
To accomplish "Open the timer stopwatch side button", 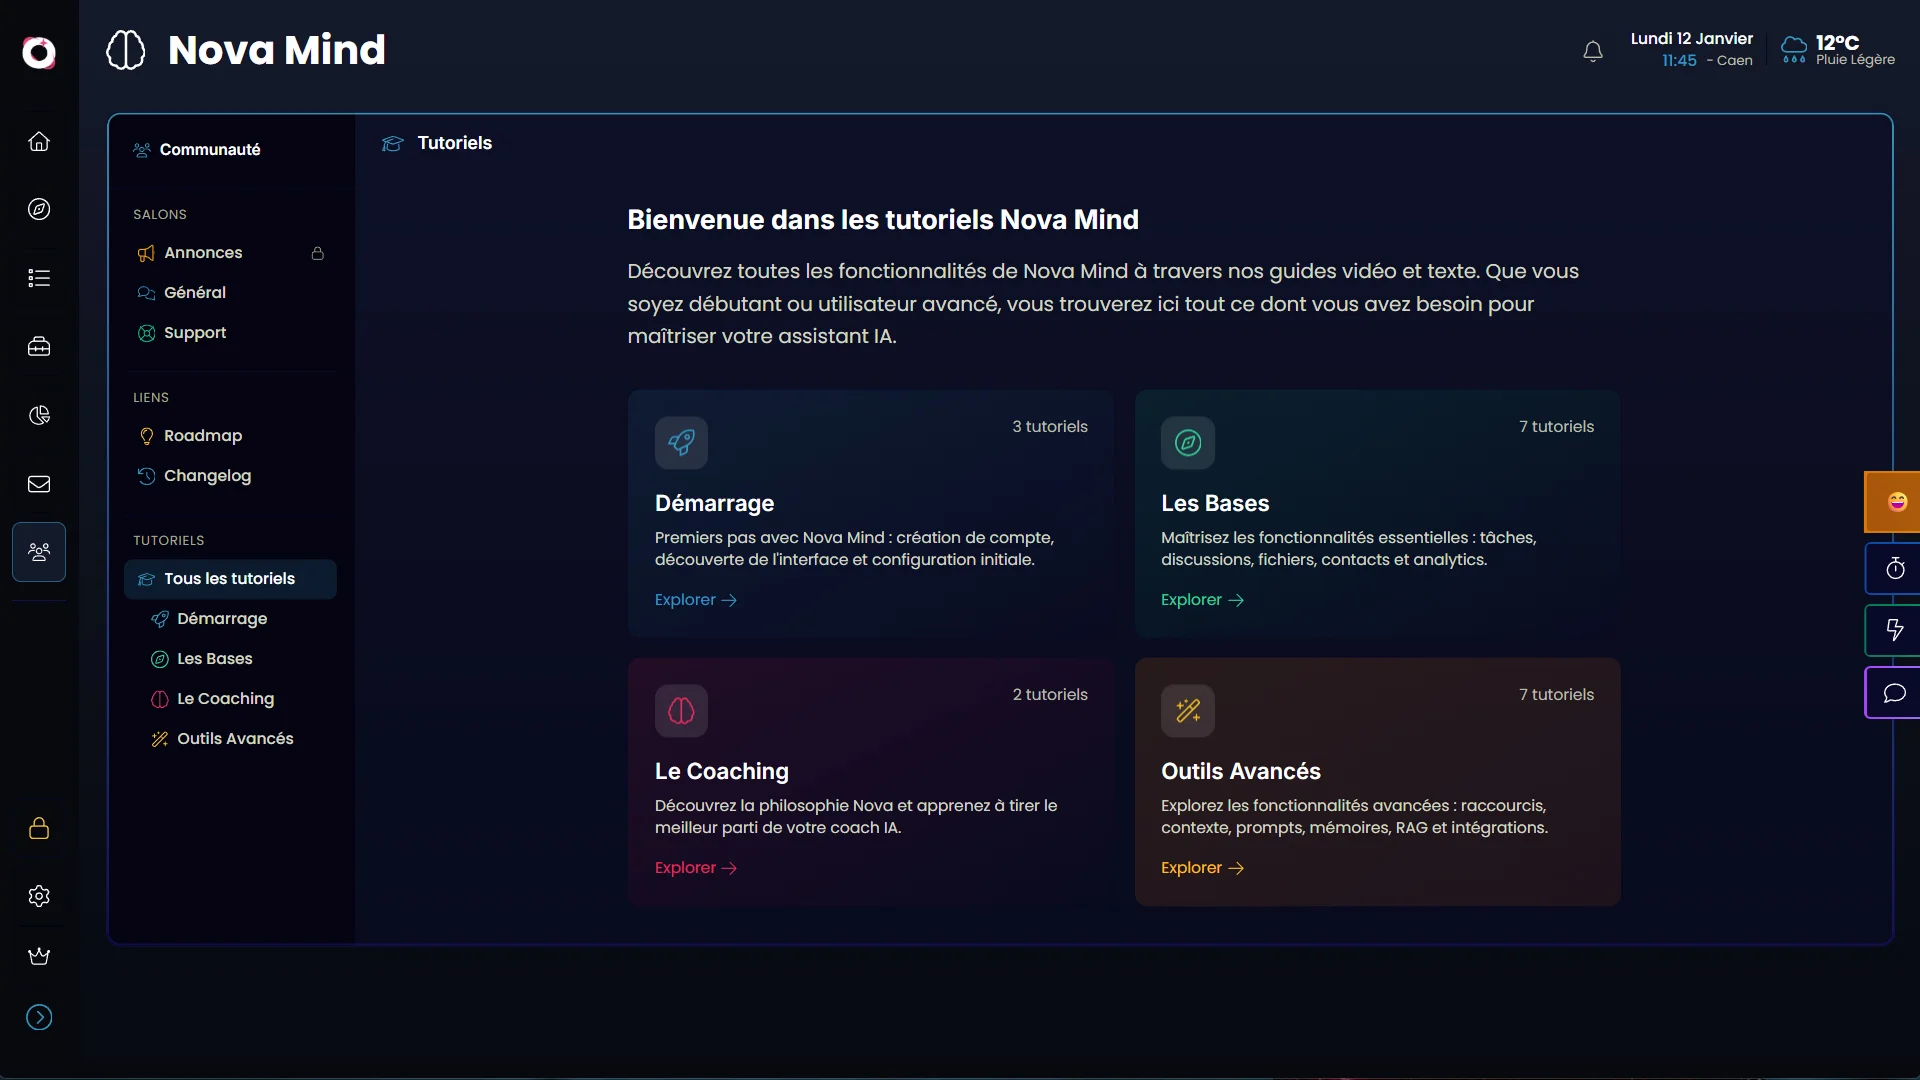I will [1894, 569].
